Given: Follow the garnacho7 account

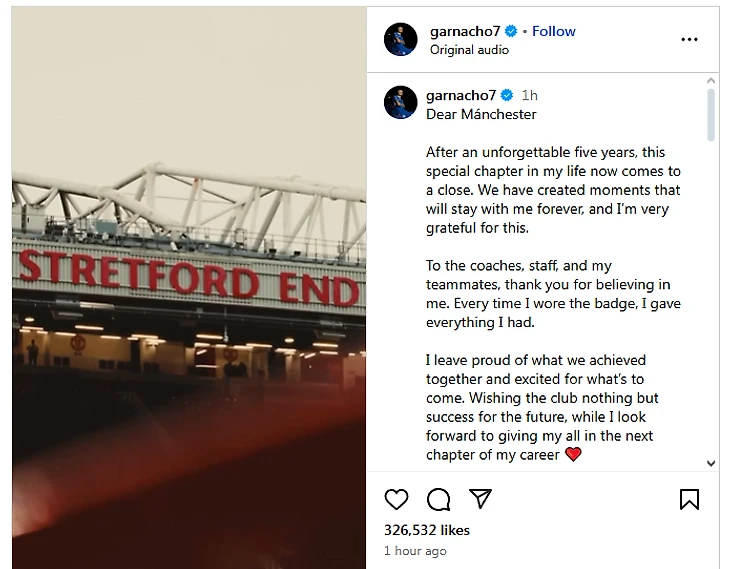Looking at the screenshot, I should (x=553, y=31).
